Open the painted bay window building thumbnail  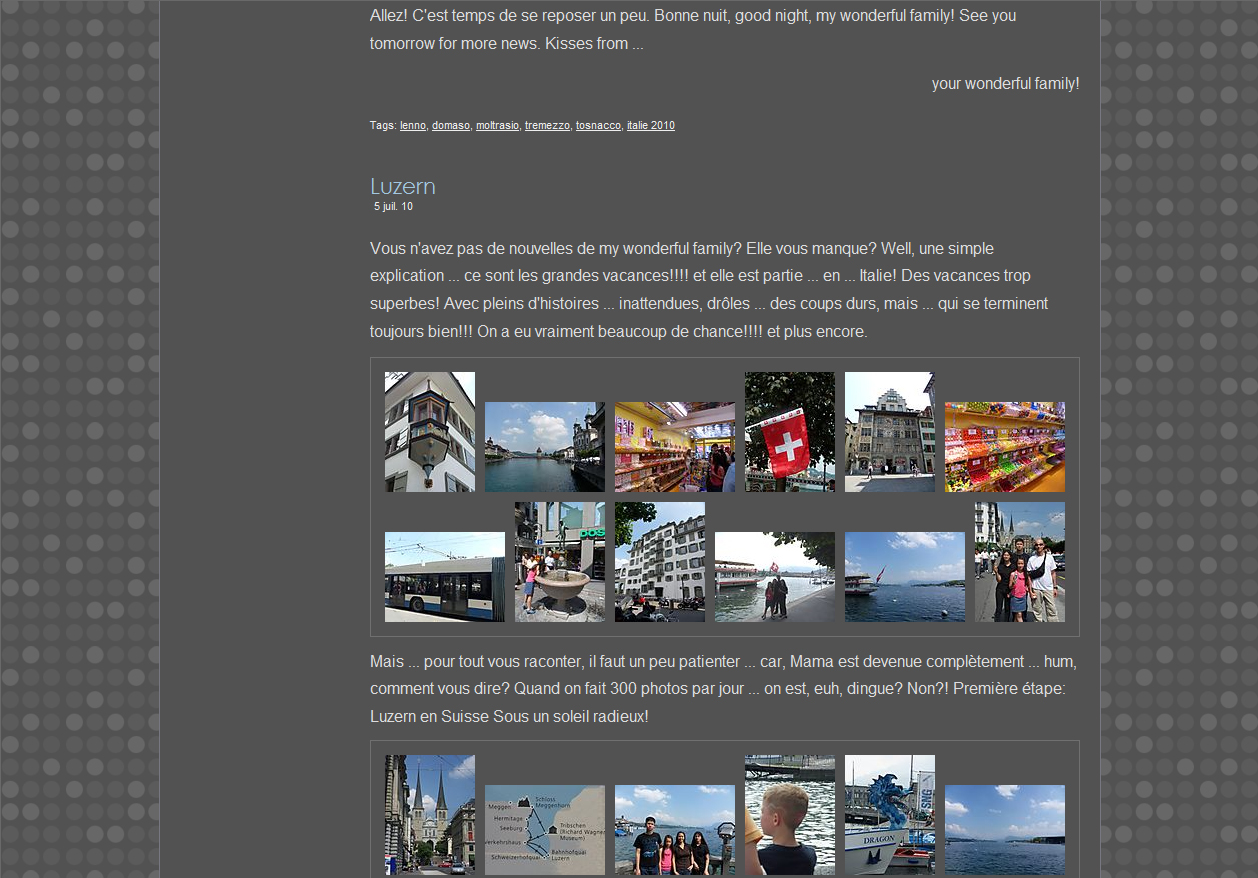[x=430, y=432]
